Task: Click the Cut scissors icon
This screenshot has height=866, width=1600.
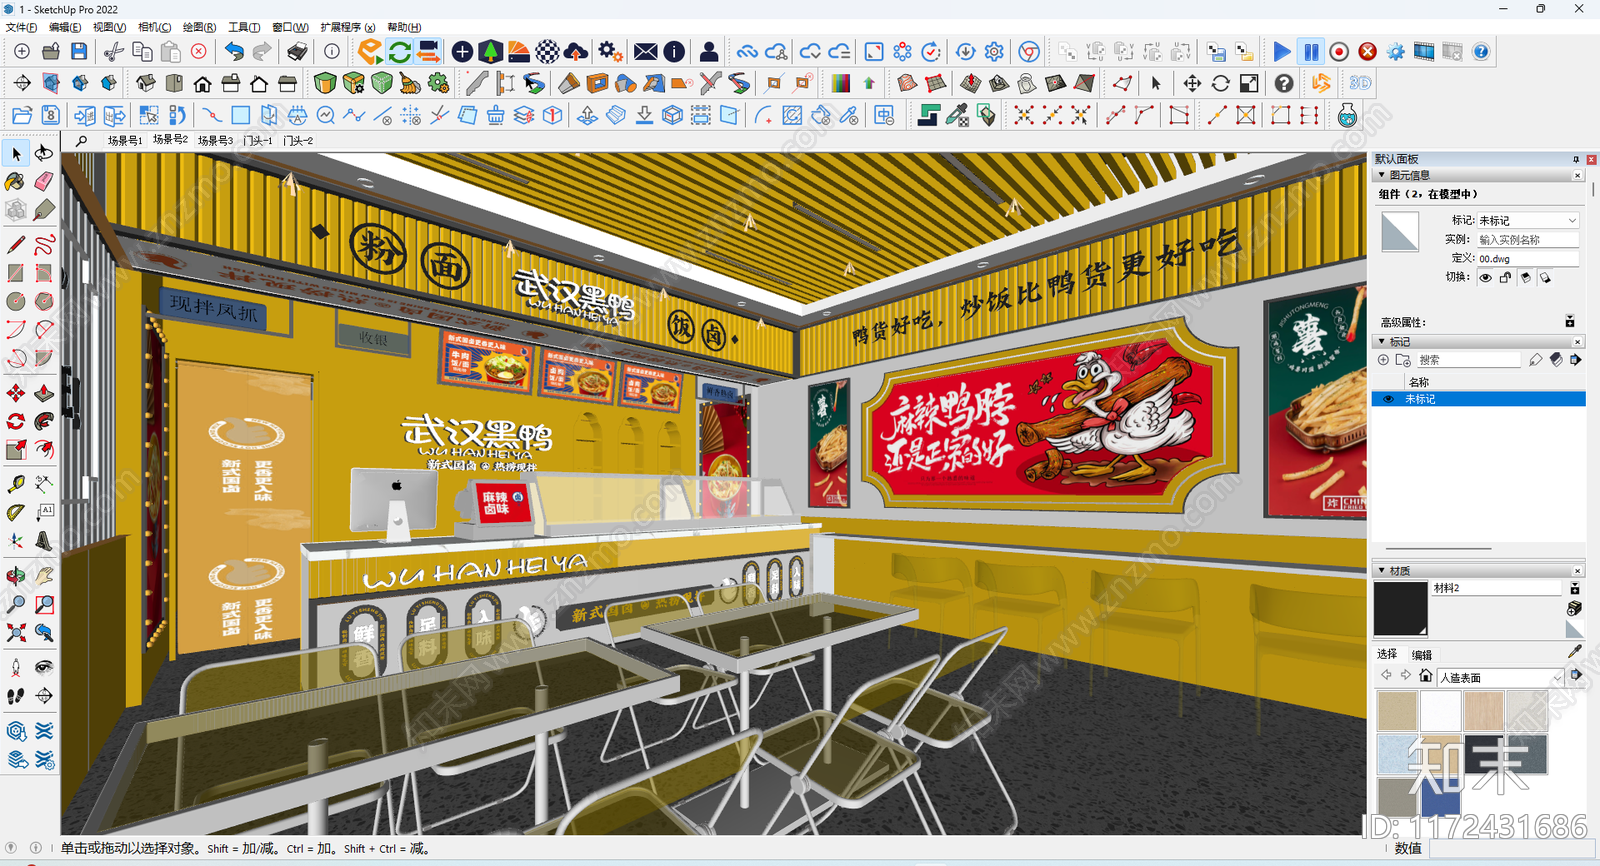Action: tap(114, 51)
